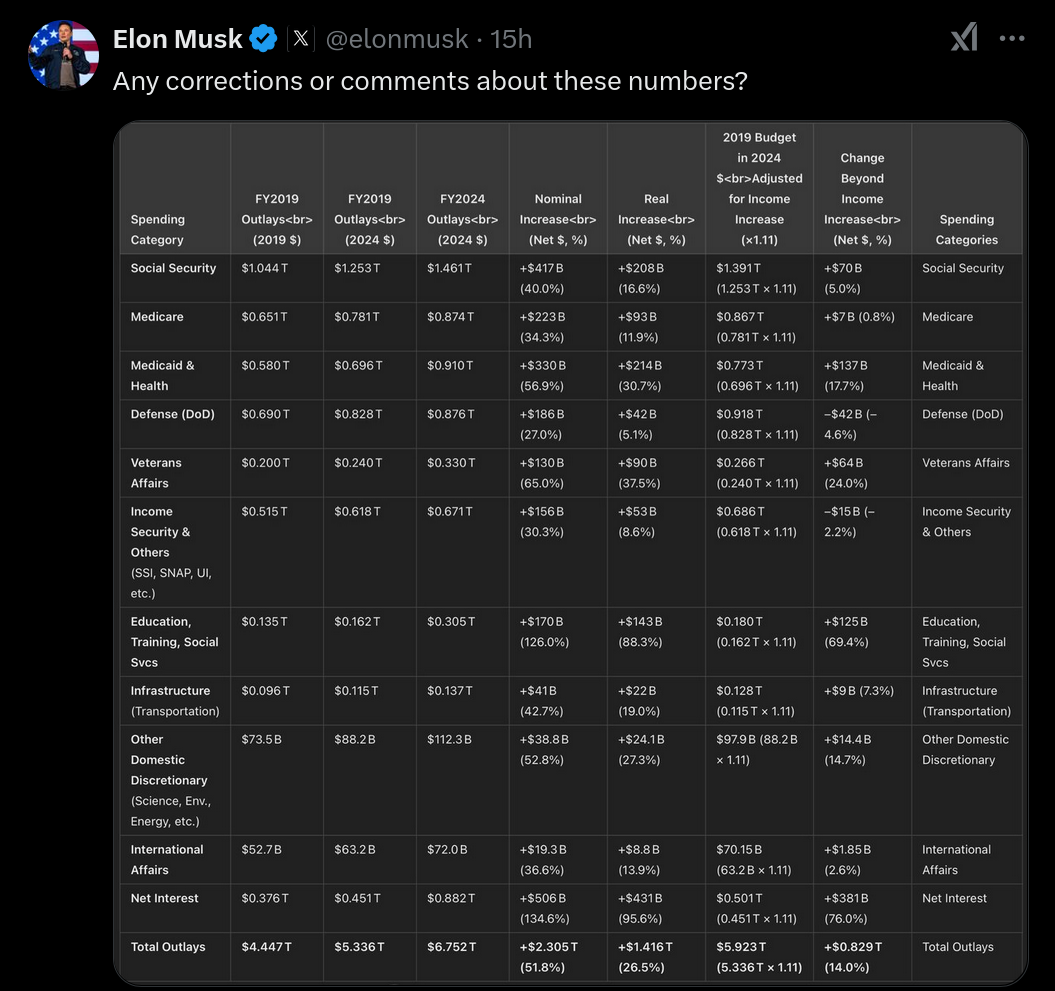Viewport: 1055px width, 991px height.
Task: Click the blue verified checkmark badge
Action: coord(263,38)
